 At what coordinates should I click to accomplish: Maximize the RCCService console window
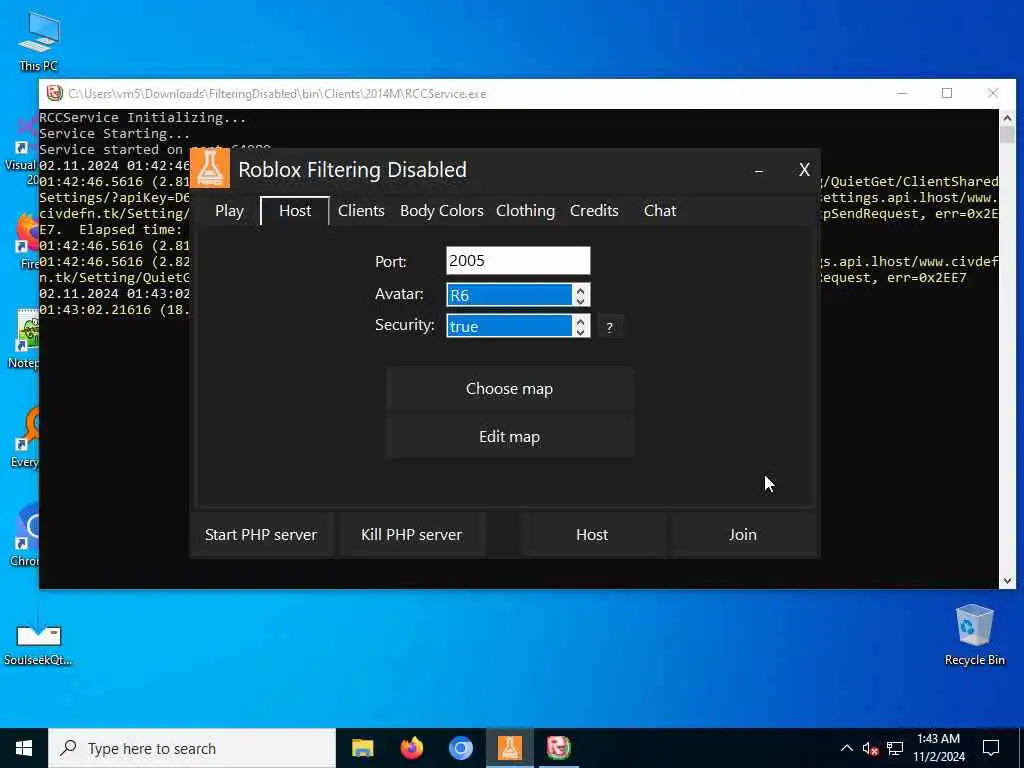pos(946,93)
